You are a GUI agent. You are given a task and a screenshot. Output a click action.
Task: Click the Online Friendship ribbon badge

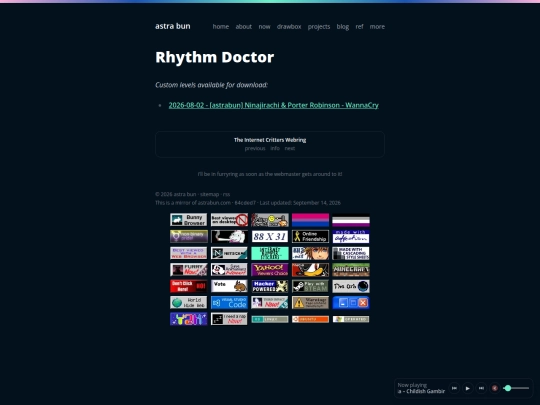[x=310, y=236]
